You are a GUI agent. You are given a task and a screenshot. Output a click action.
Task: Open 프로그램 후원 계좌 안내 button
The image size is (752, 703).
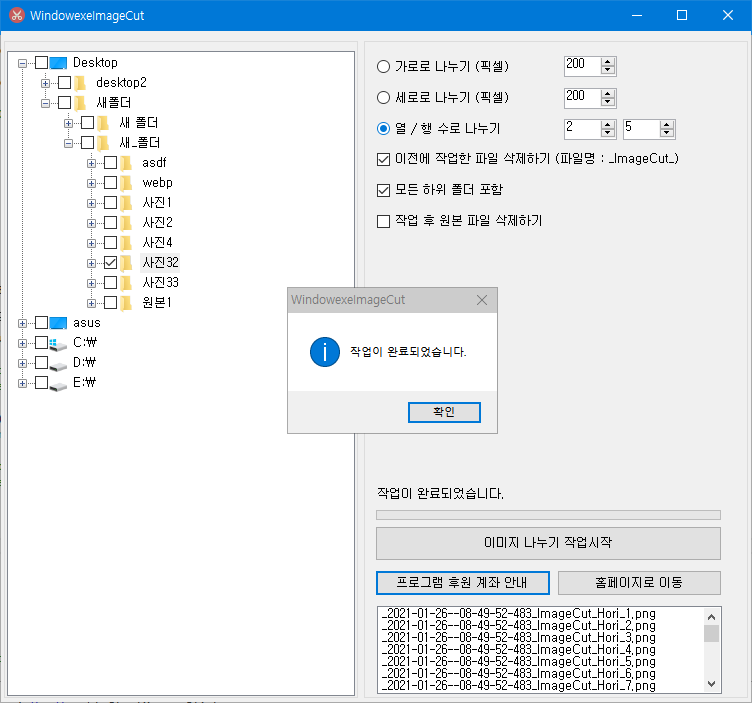tap(463, 583)
